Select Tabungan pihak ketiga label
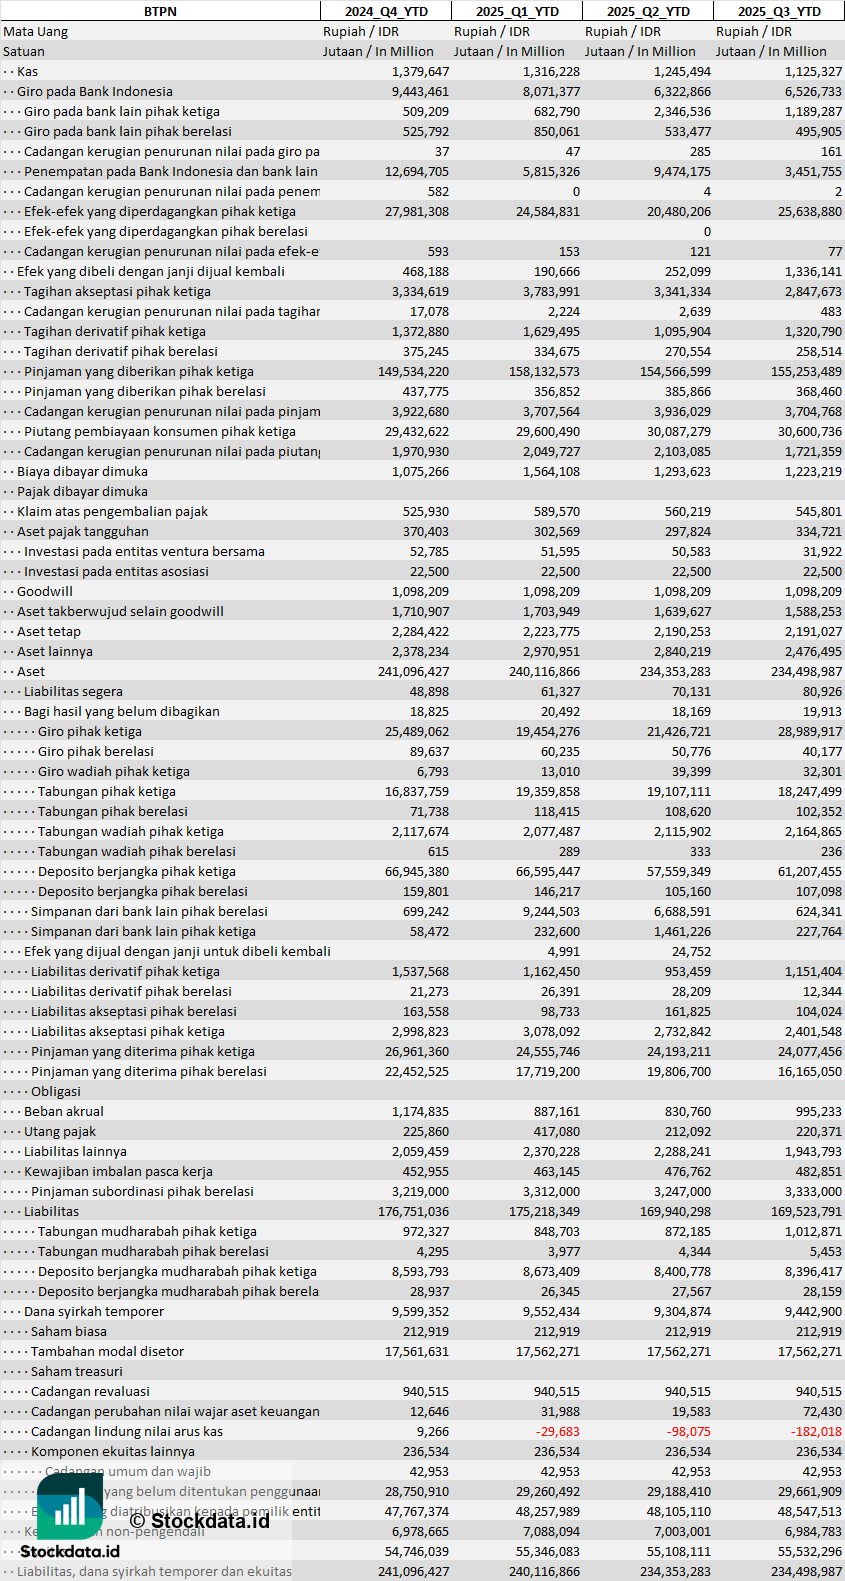The height and width of the screenshot is (1581, 845). pos(107,791)
